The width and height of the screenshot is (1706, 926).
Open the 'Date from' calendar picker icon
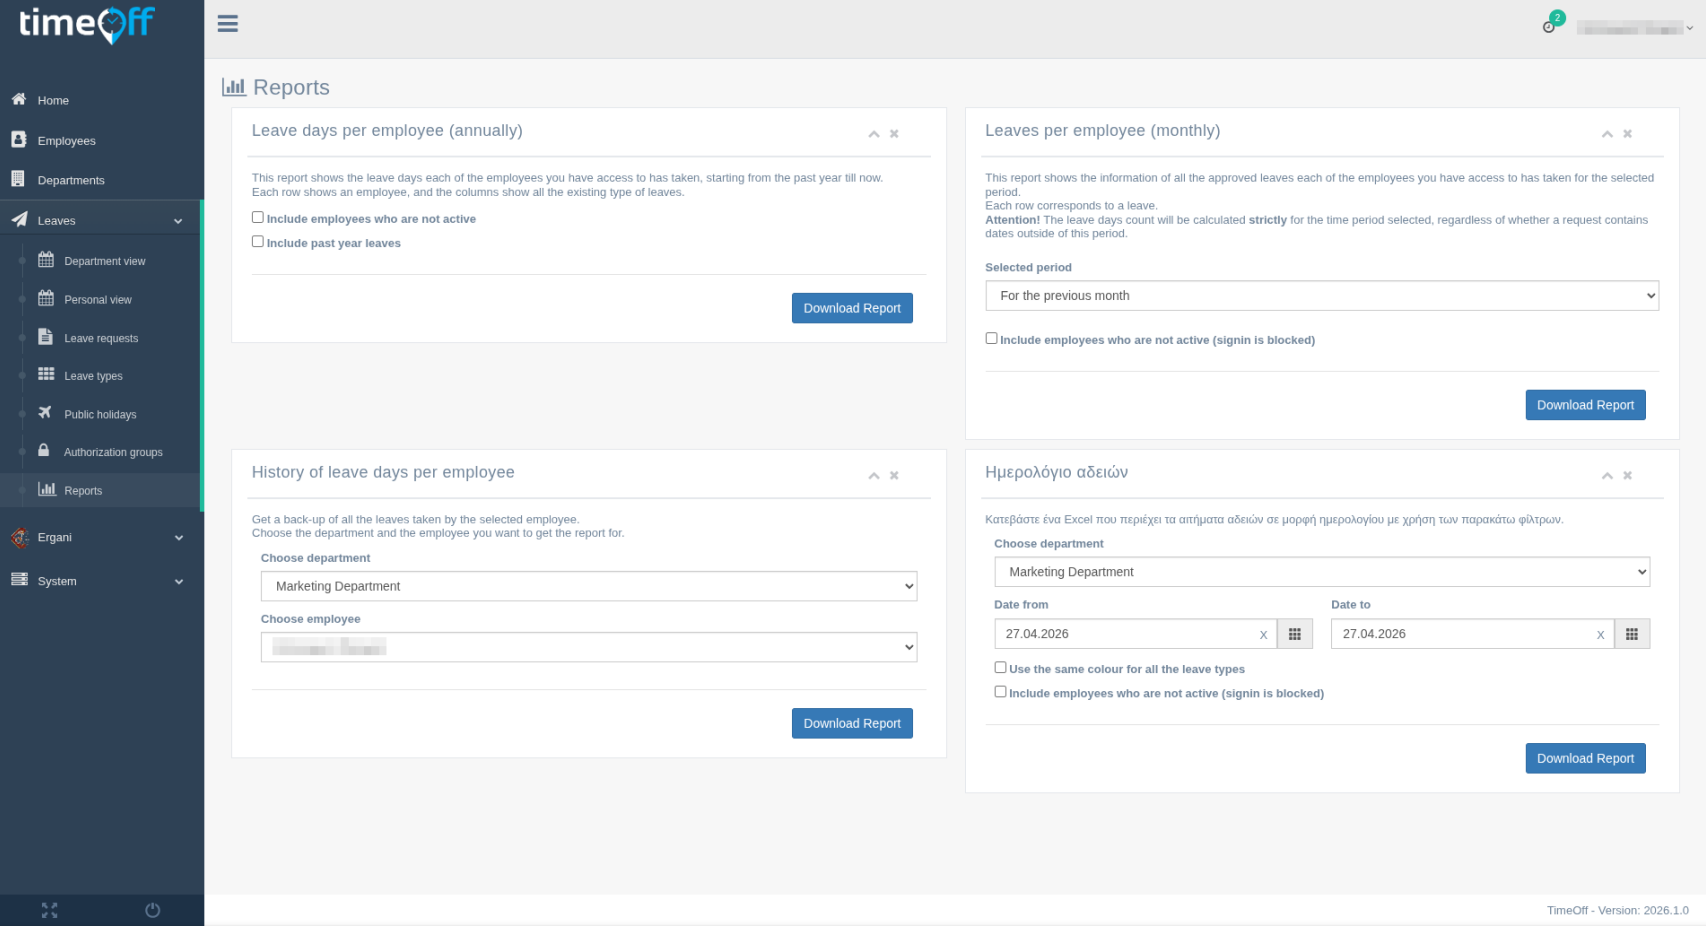click(x=1295, y=633)
